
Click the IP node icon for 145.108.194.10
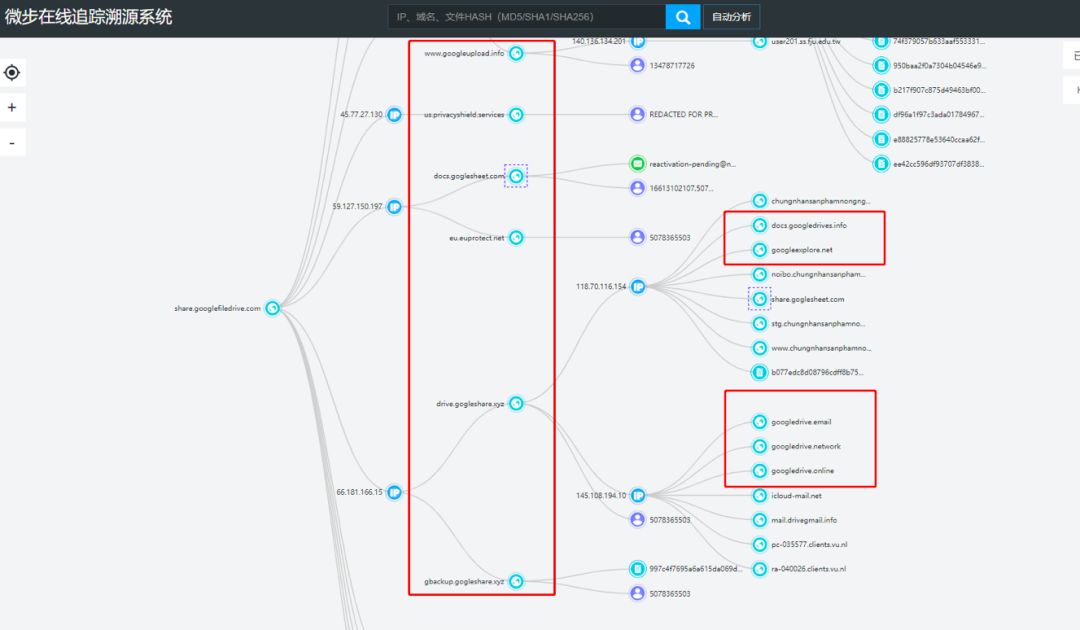point(638,495)
